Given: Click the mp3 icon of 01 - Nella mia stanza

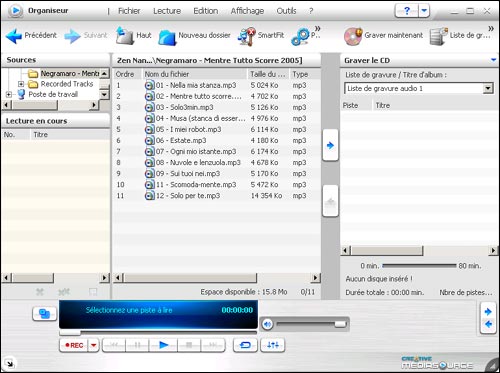Looking at the screenshot, I should (149, 85).
